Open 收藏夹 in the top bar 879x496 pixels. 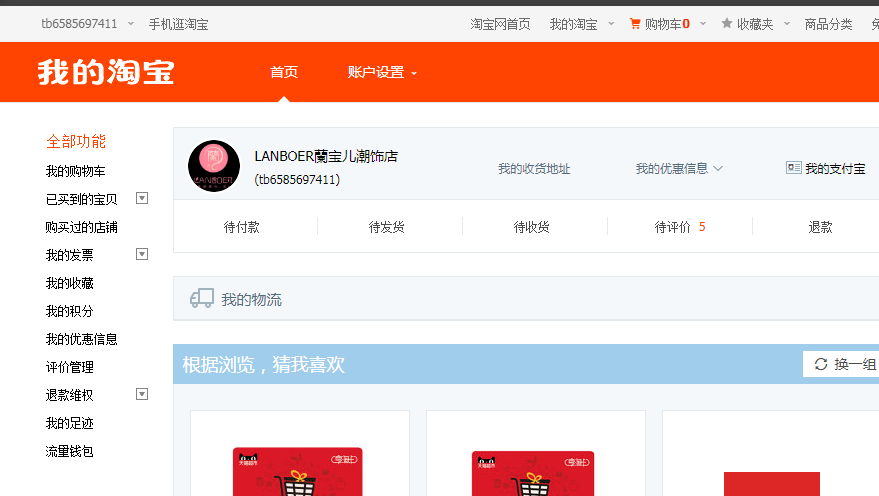click(755, 24)
